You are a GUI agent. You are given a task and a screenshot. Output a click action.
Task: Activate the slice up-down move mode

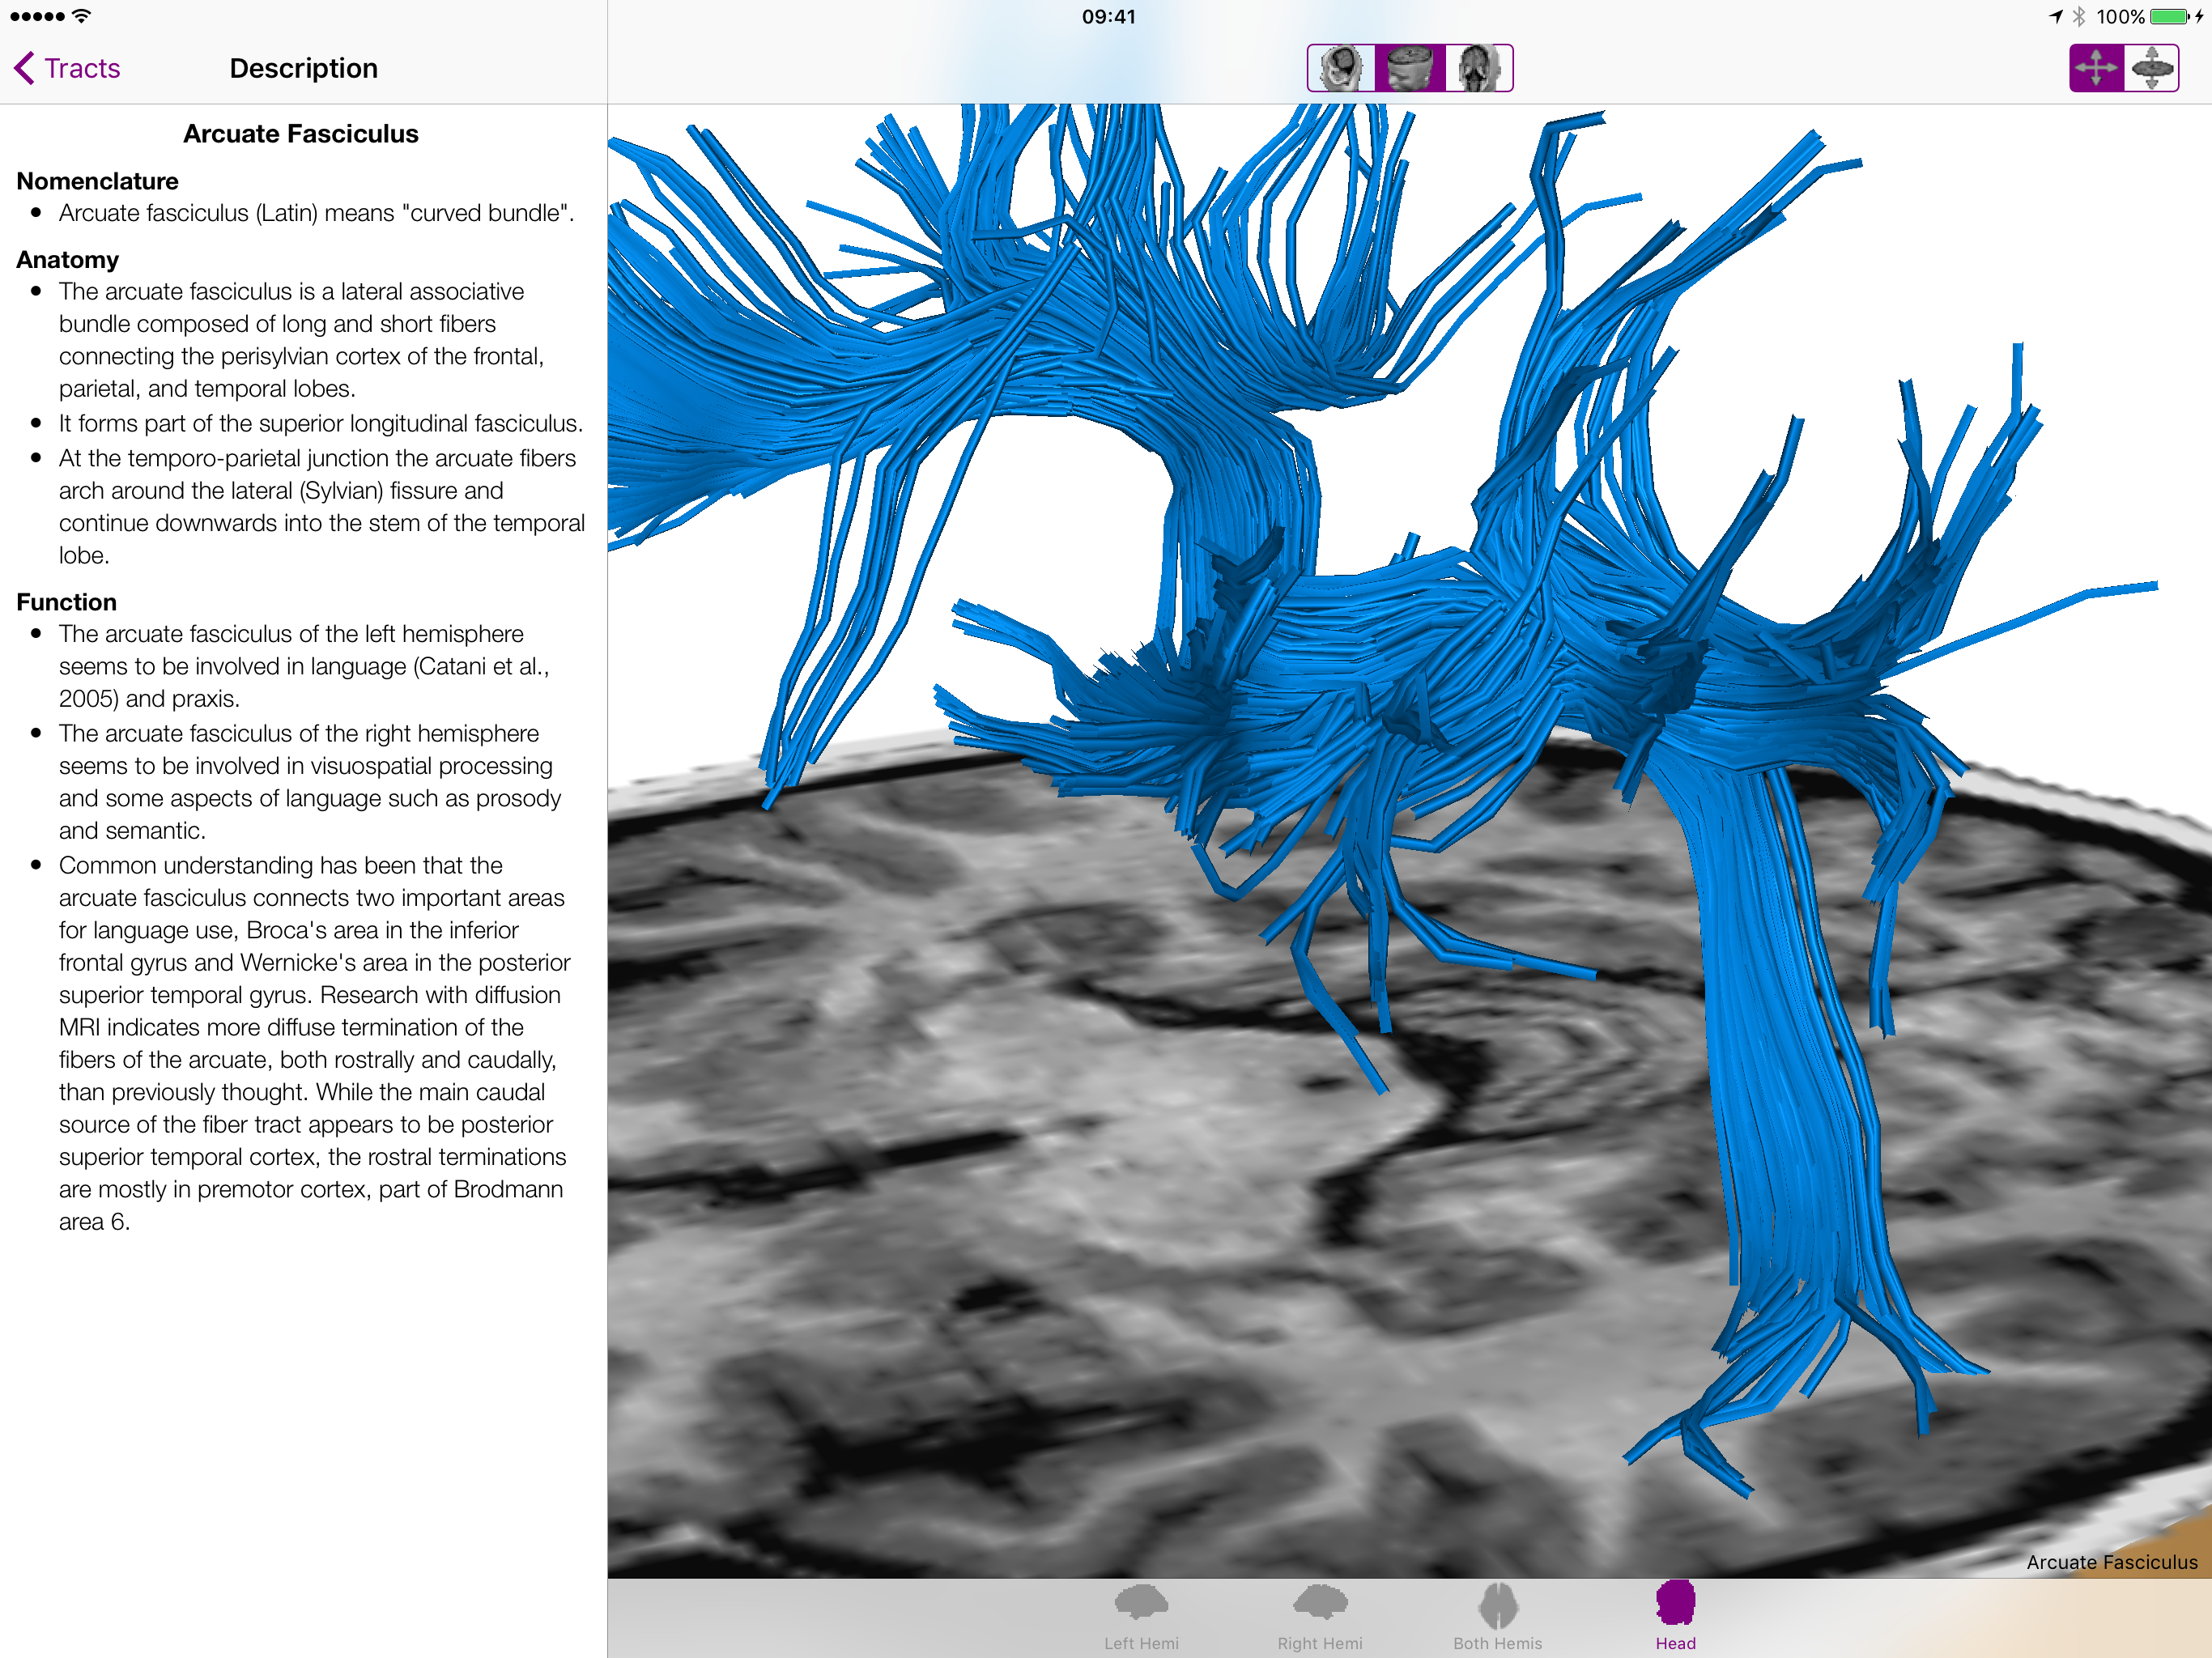click(2151, 68)
